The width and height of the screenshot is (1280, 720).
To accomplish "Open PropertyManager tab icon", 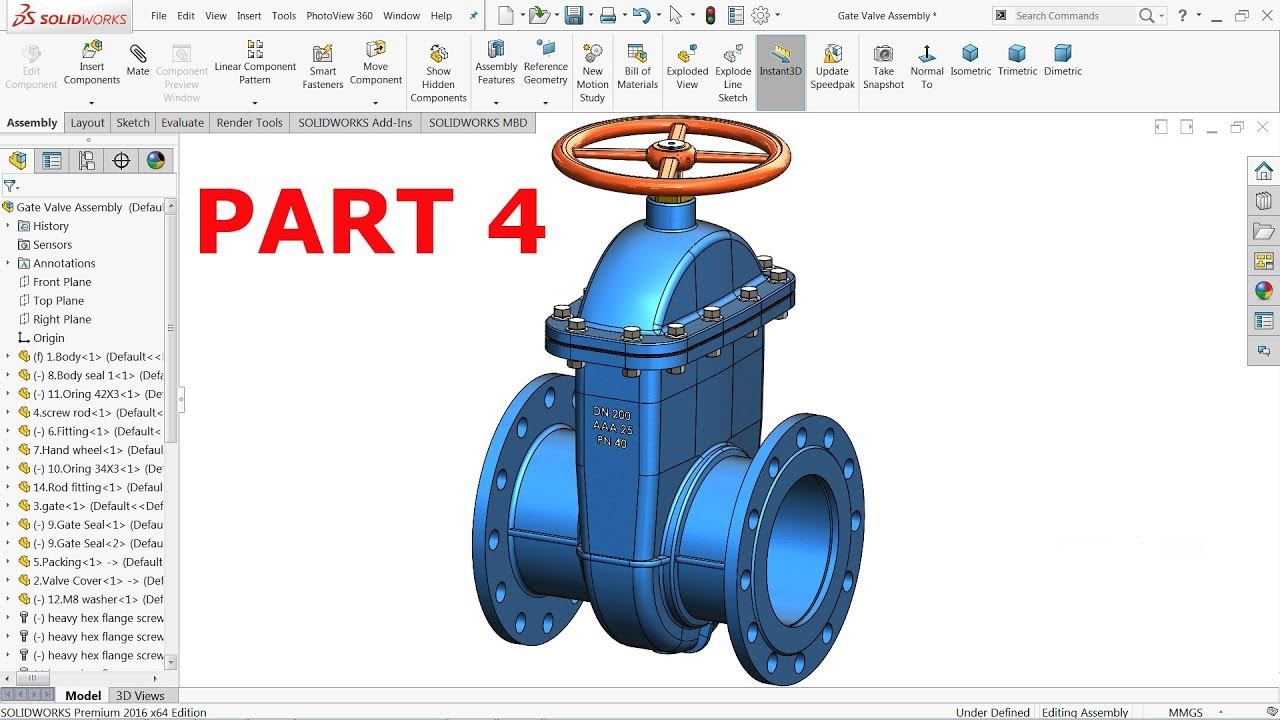I will coord(52,160).
